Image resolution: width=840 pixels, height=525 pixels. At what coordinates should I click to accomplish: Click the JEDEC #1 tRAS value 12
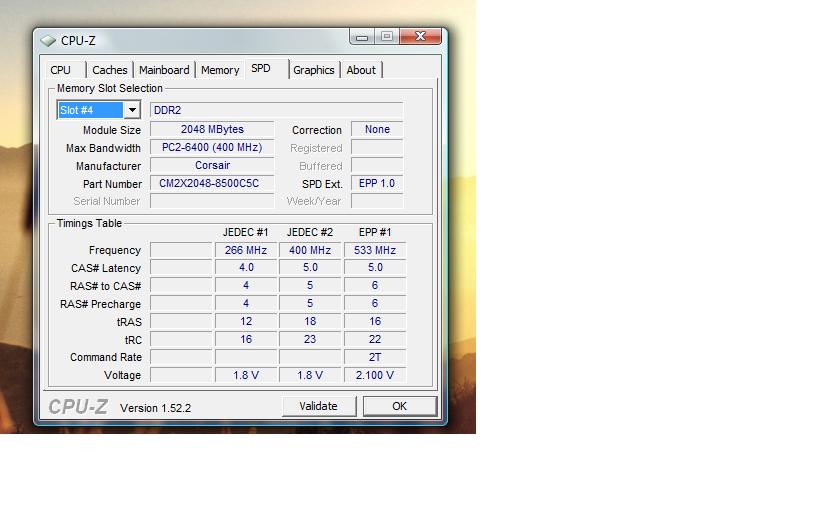(x=246, y=321)
